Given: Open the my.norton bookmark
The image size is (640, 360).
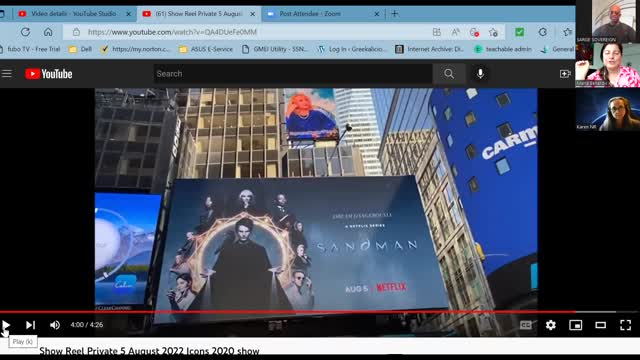Looking at the screenshot, I should pos(135,49).
